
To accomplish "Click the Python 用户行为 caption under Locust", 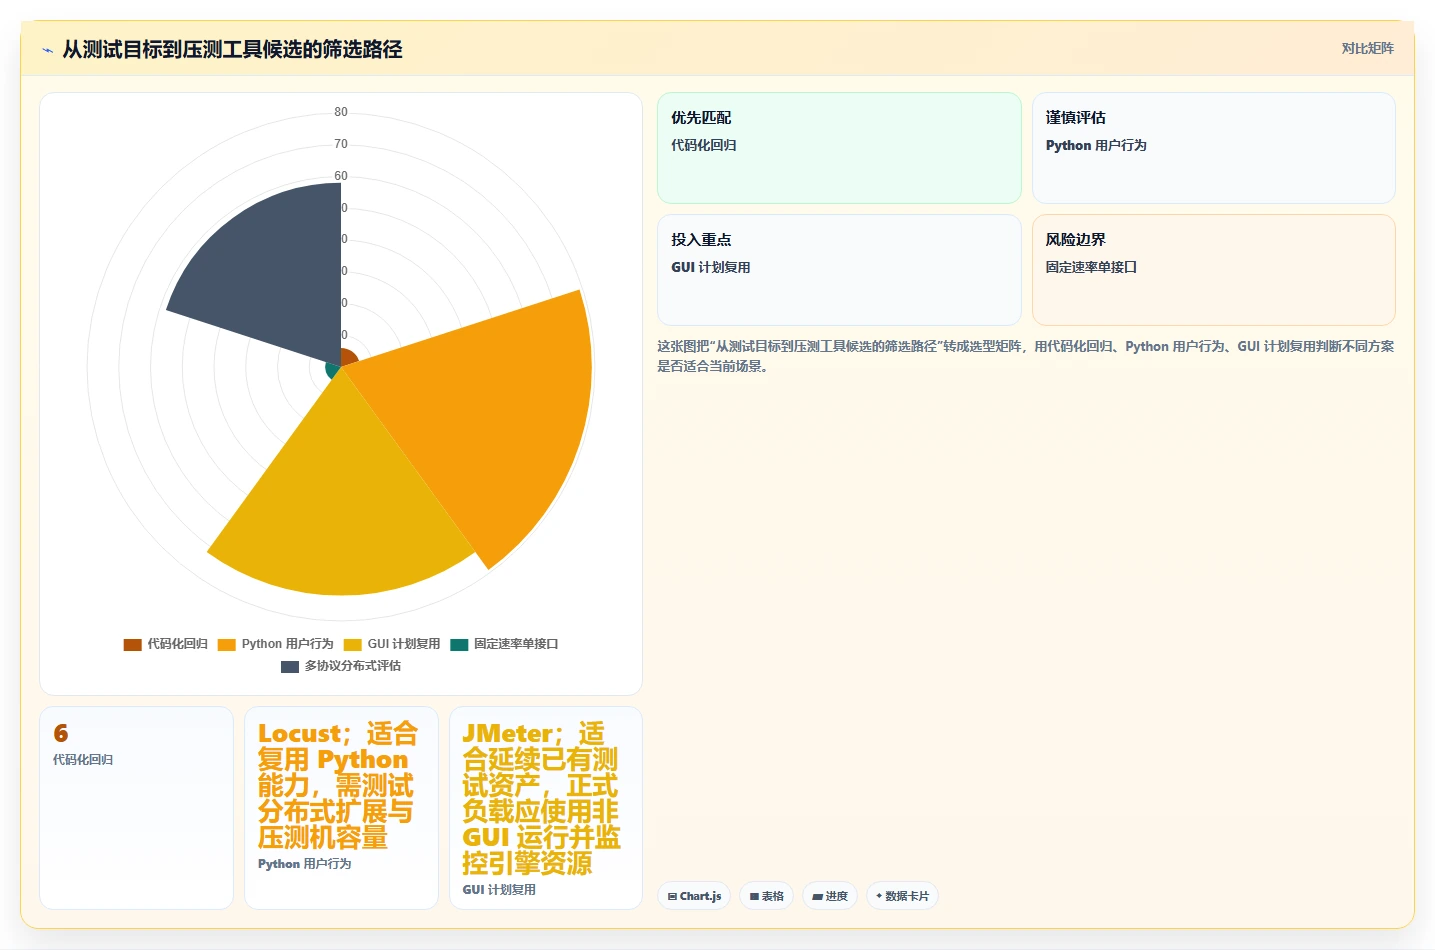I will tap(305, 864).
